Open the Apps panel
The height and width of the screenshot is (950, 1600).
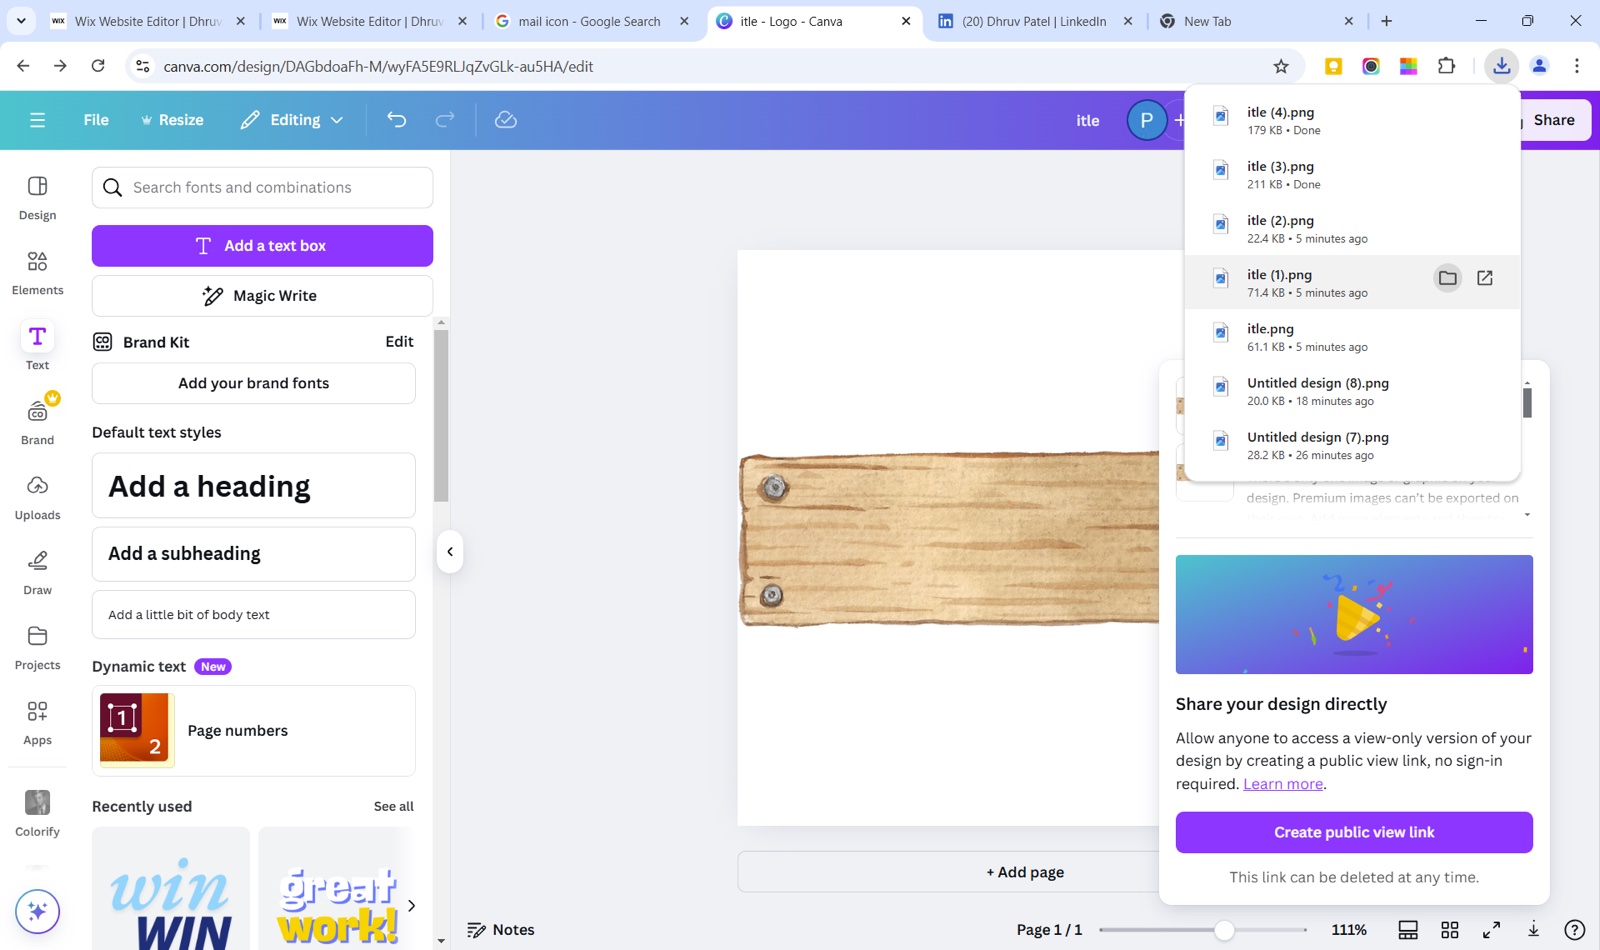click(x=37, y=723)
